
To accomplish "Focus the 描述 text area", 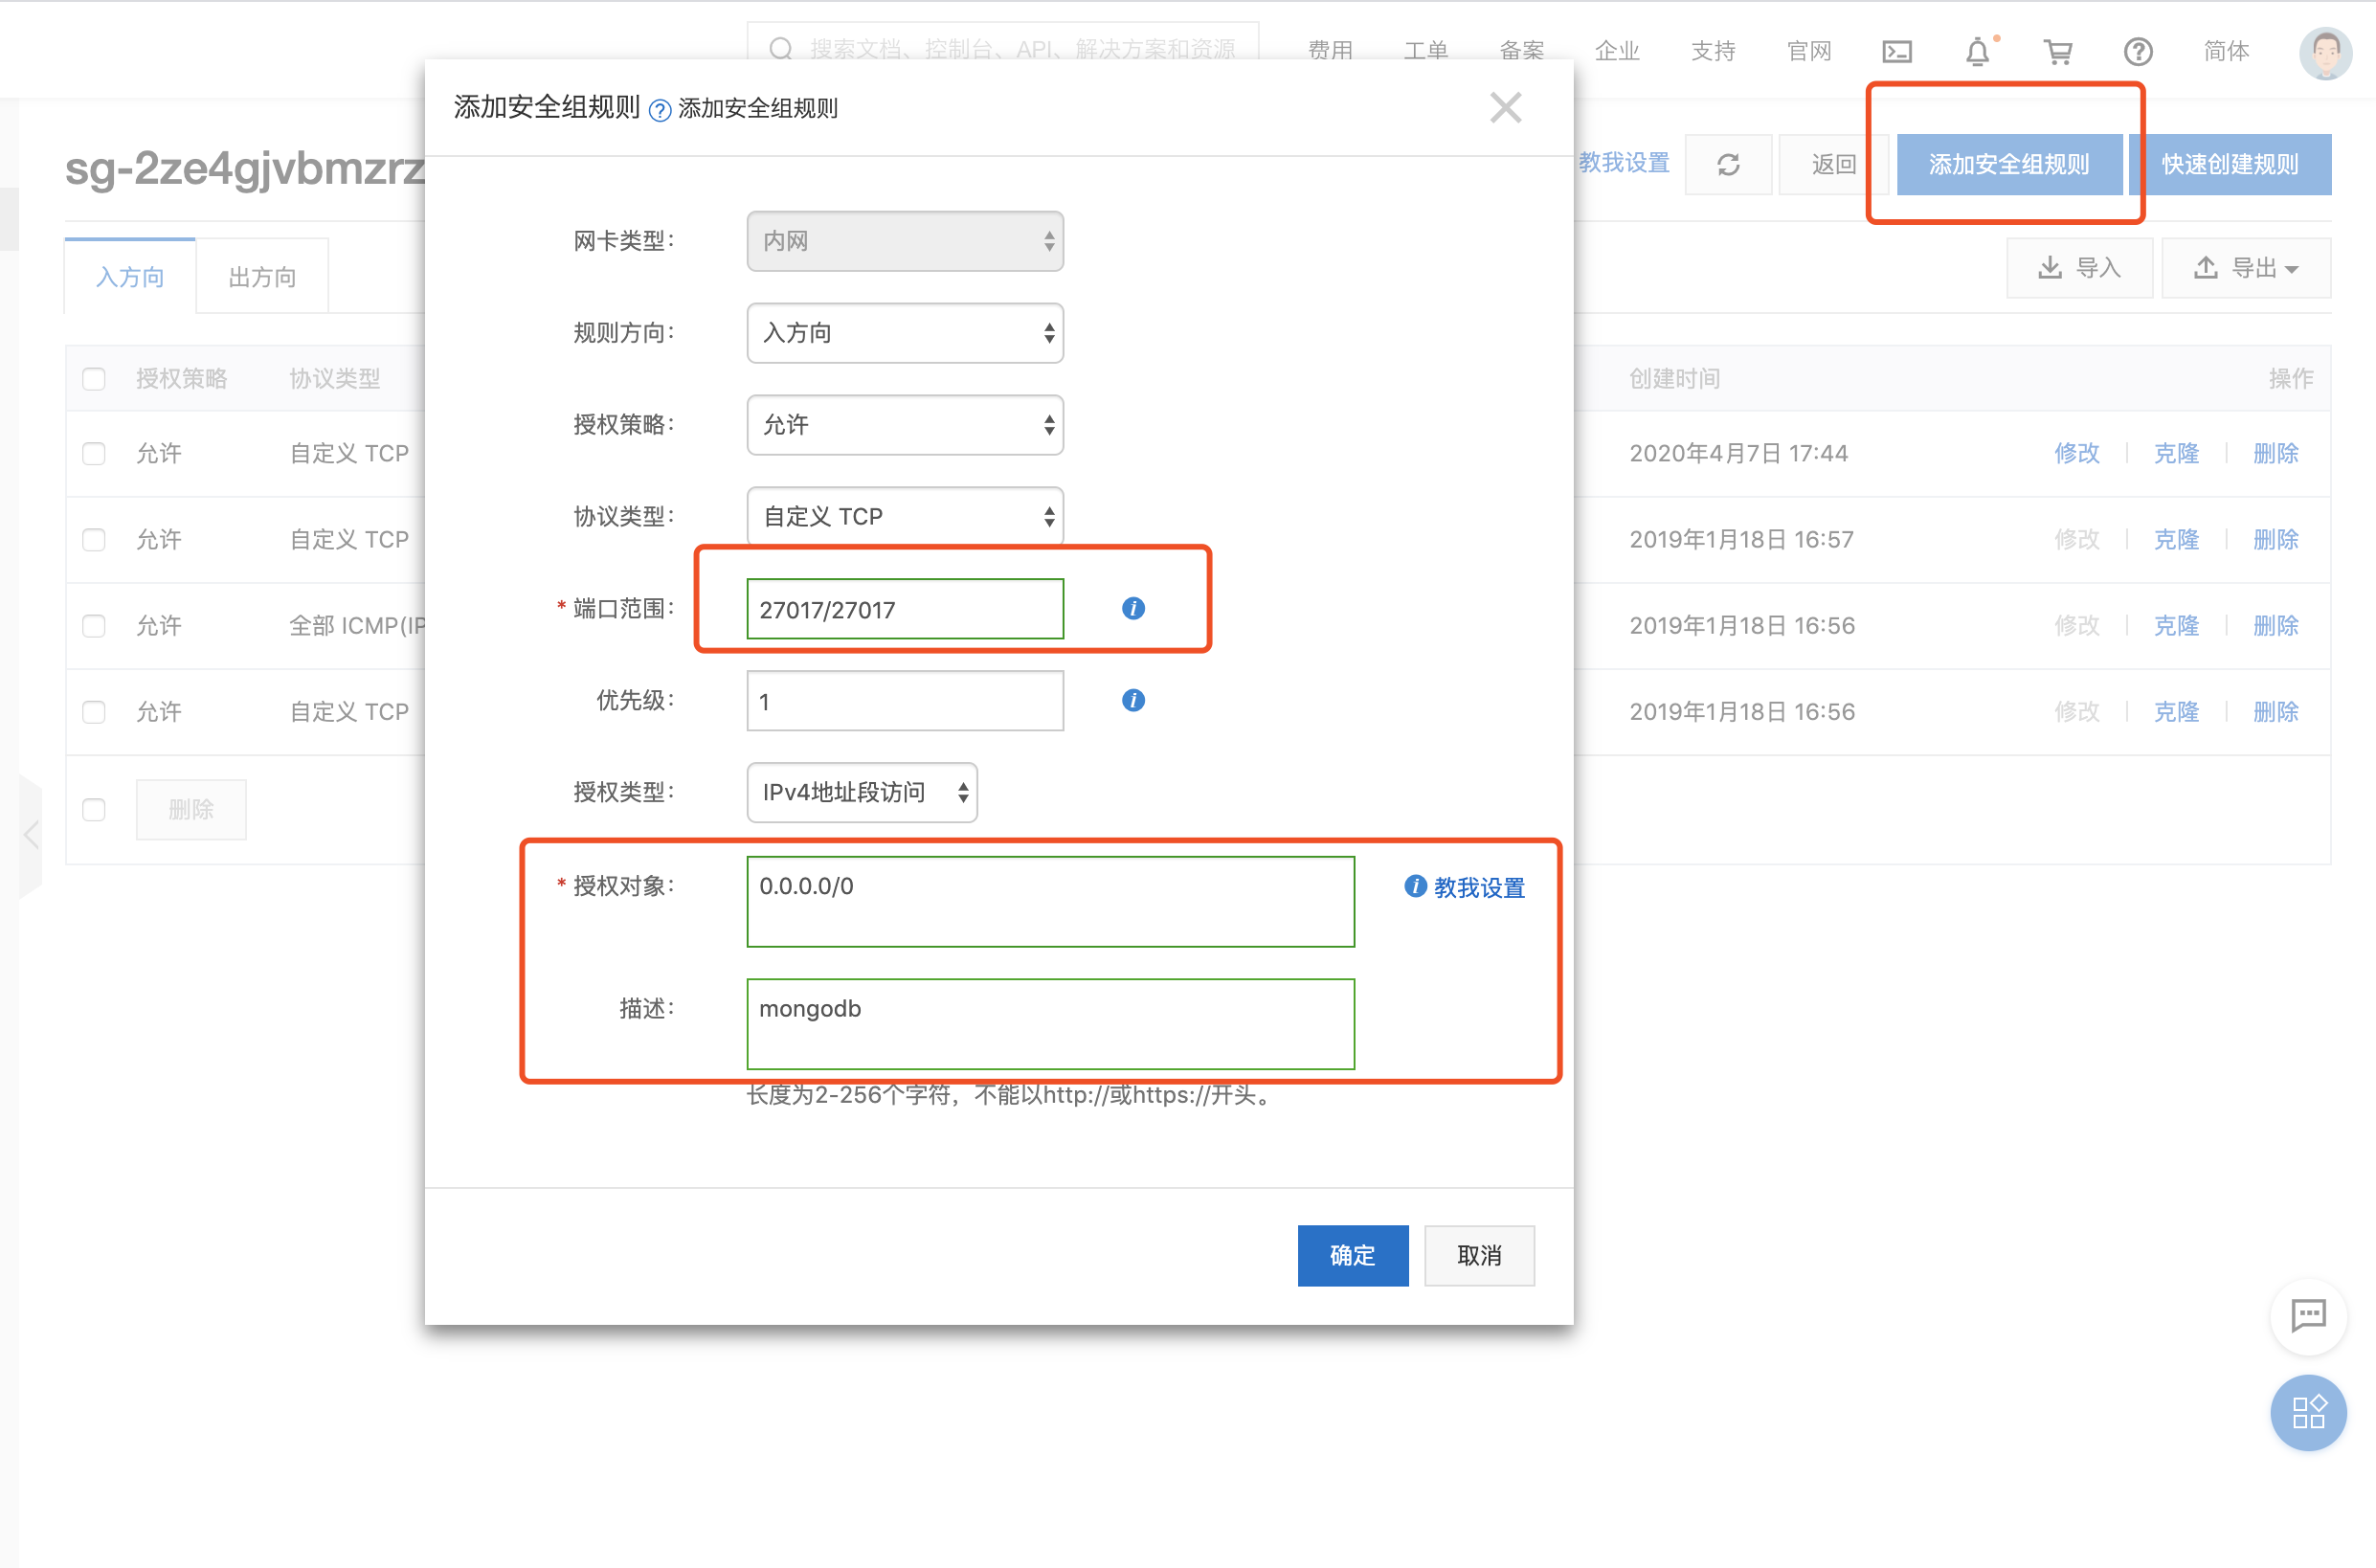I will tap(1050, 1024).
